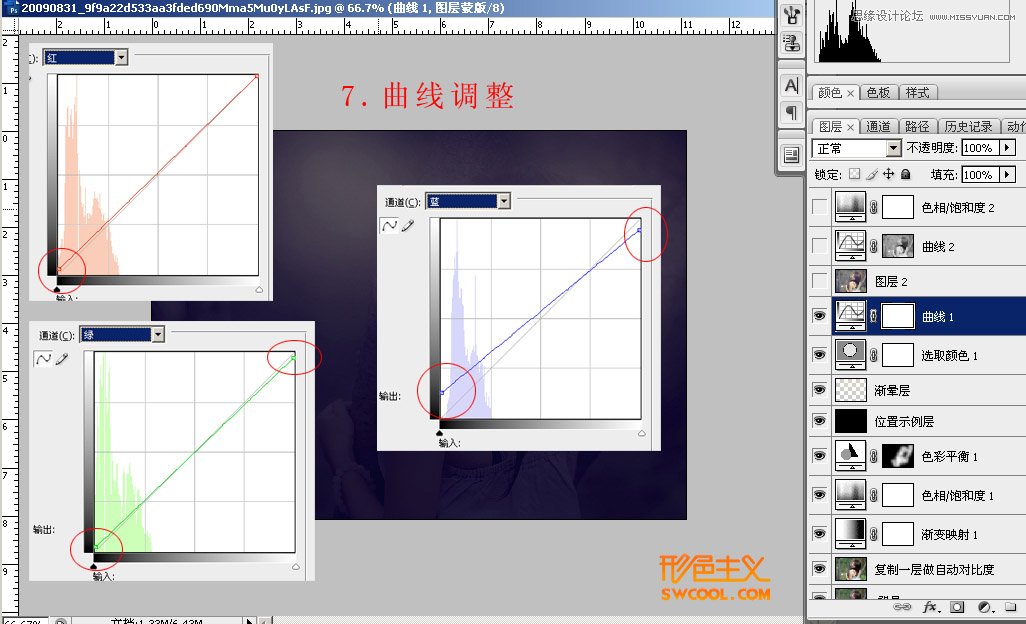Click 色相/饱和度 1 adjustment thumbnail icon
Screen dimensions: 1026x624
coord(851,495)
